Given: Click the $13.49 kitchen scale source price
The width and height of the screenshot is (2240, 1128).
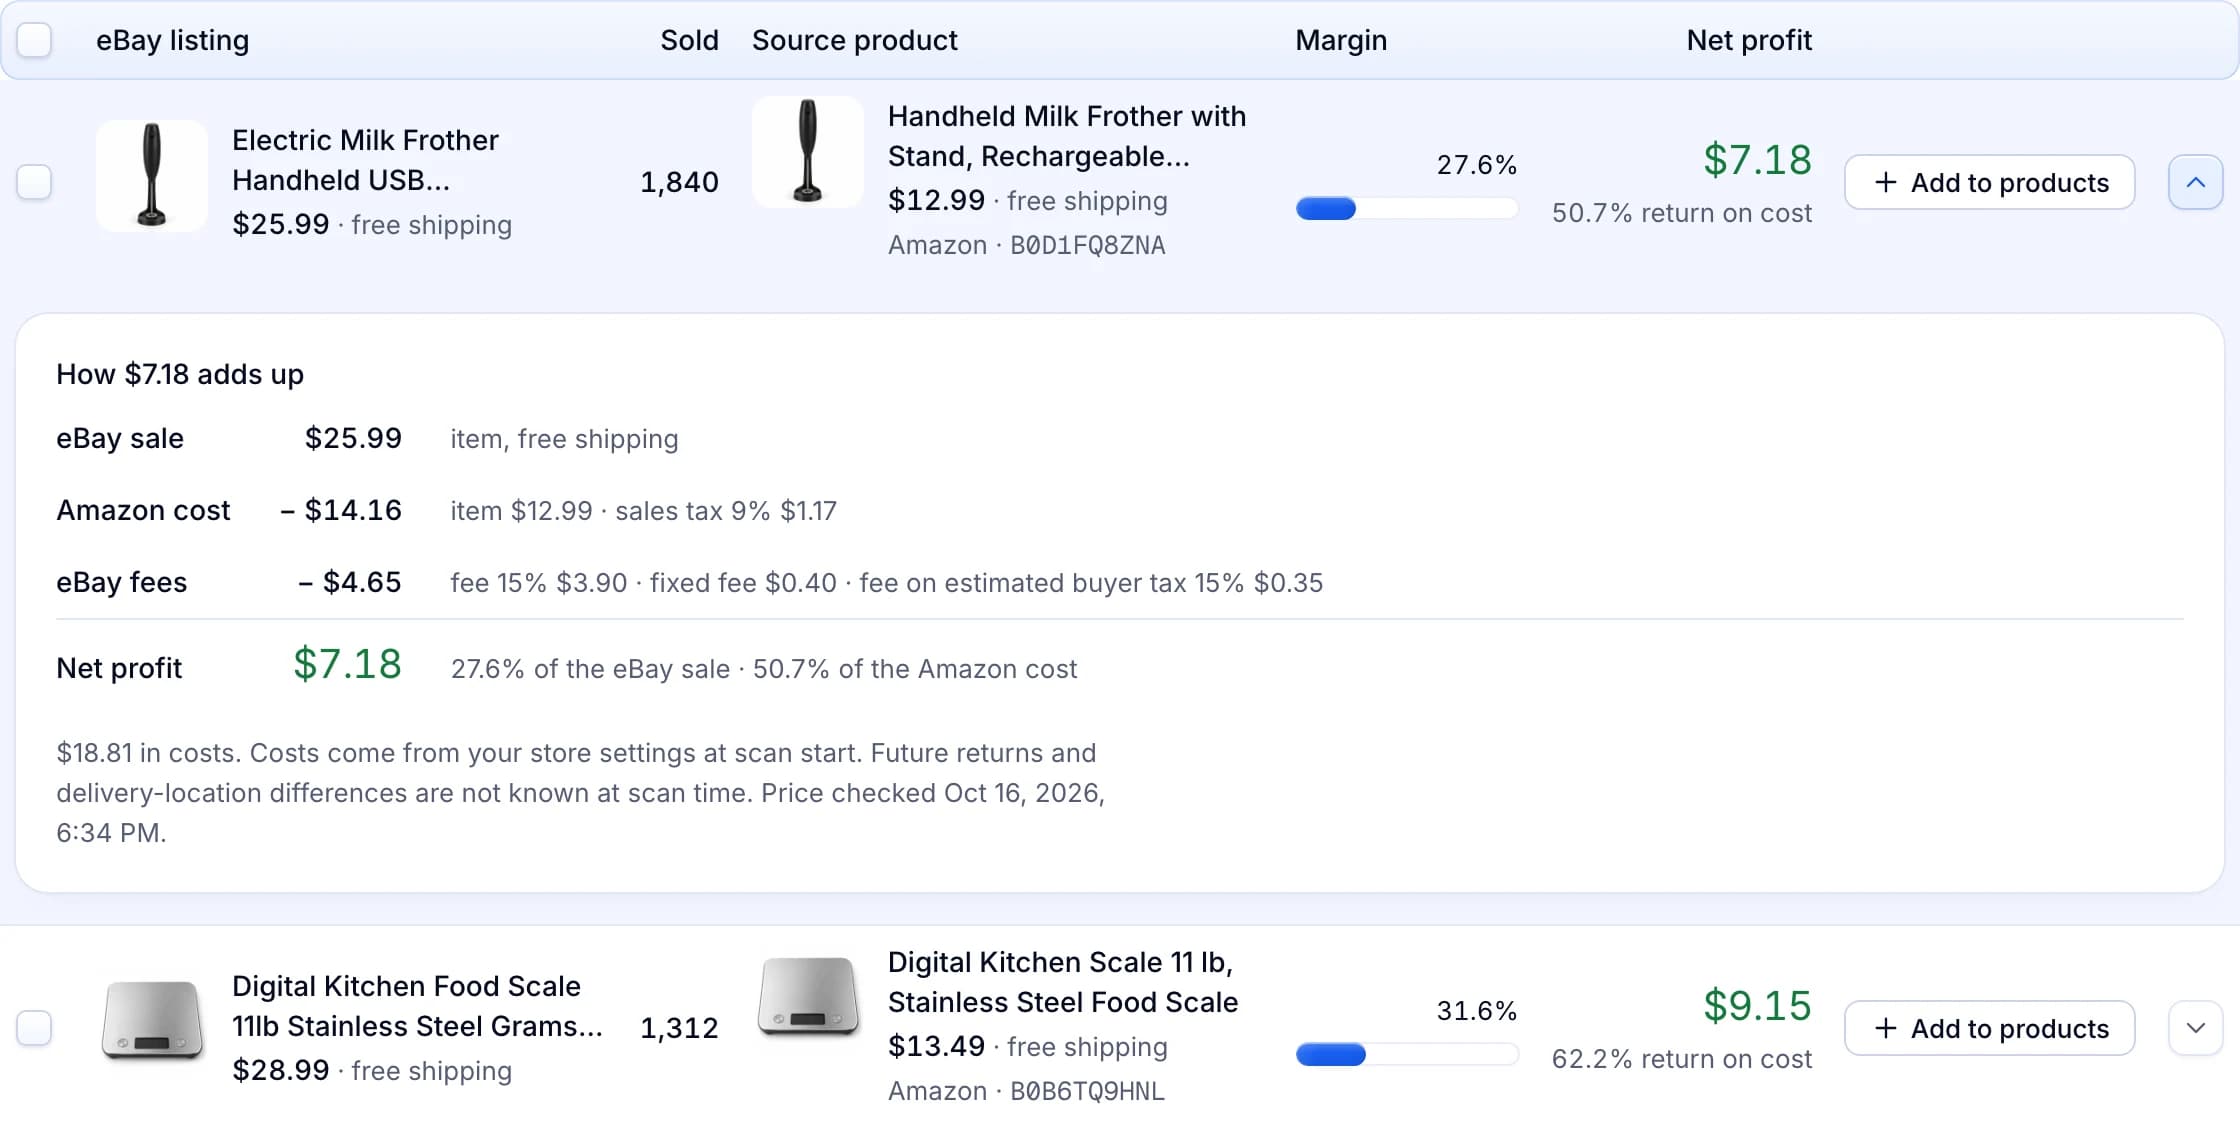Looking at the screenshot, I should click(936, 1046).
